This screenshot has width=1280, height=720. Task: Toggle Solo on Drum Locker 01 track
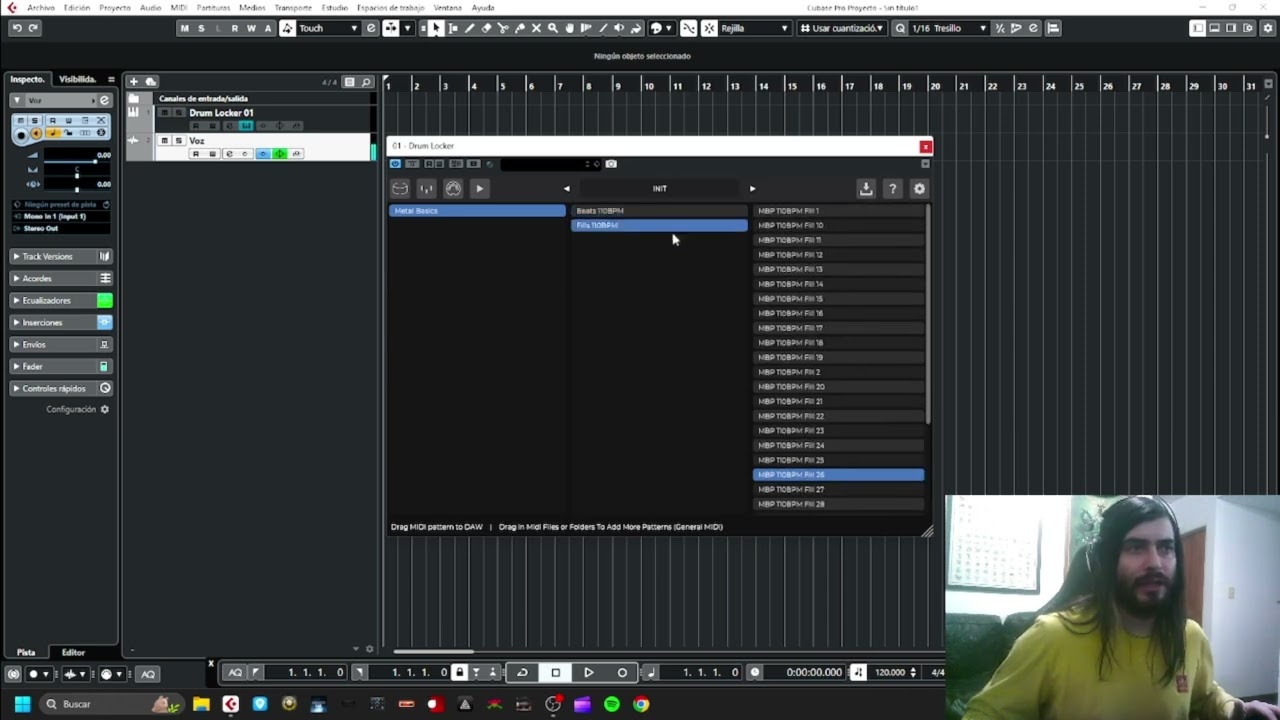[x=178, y=113]
